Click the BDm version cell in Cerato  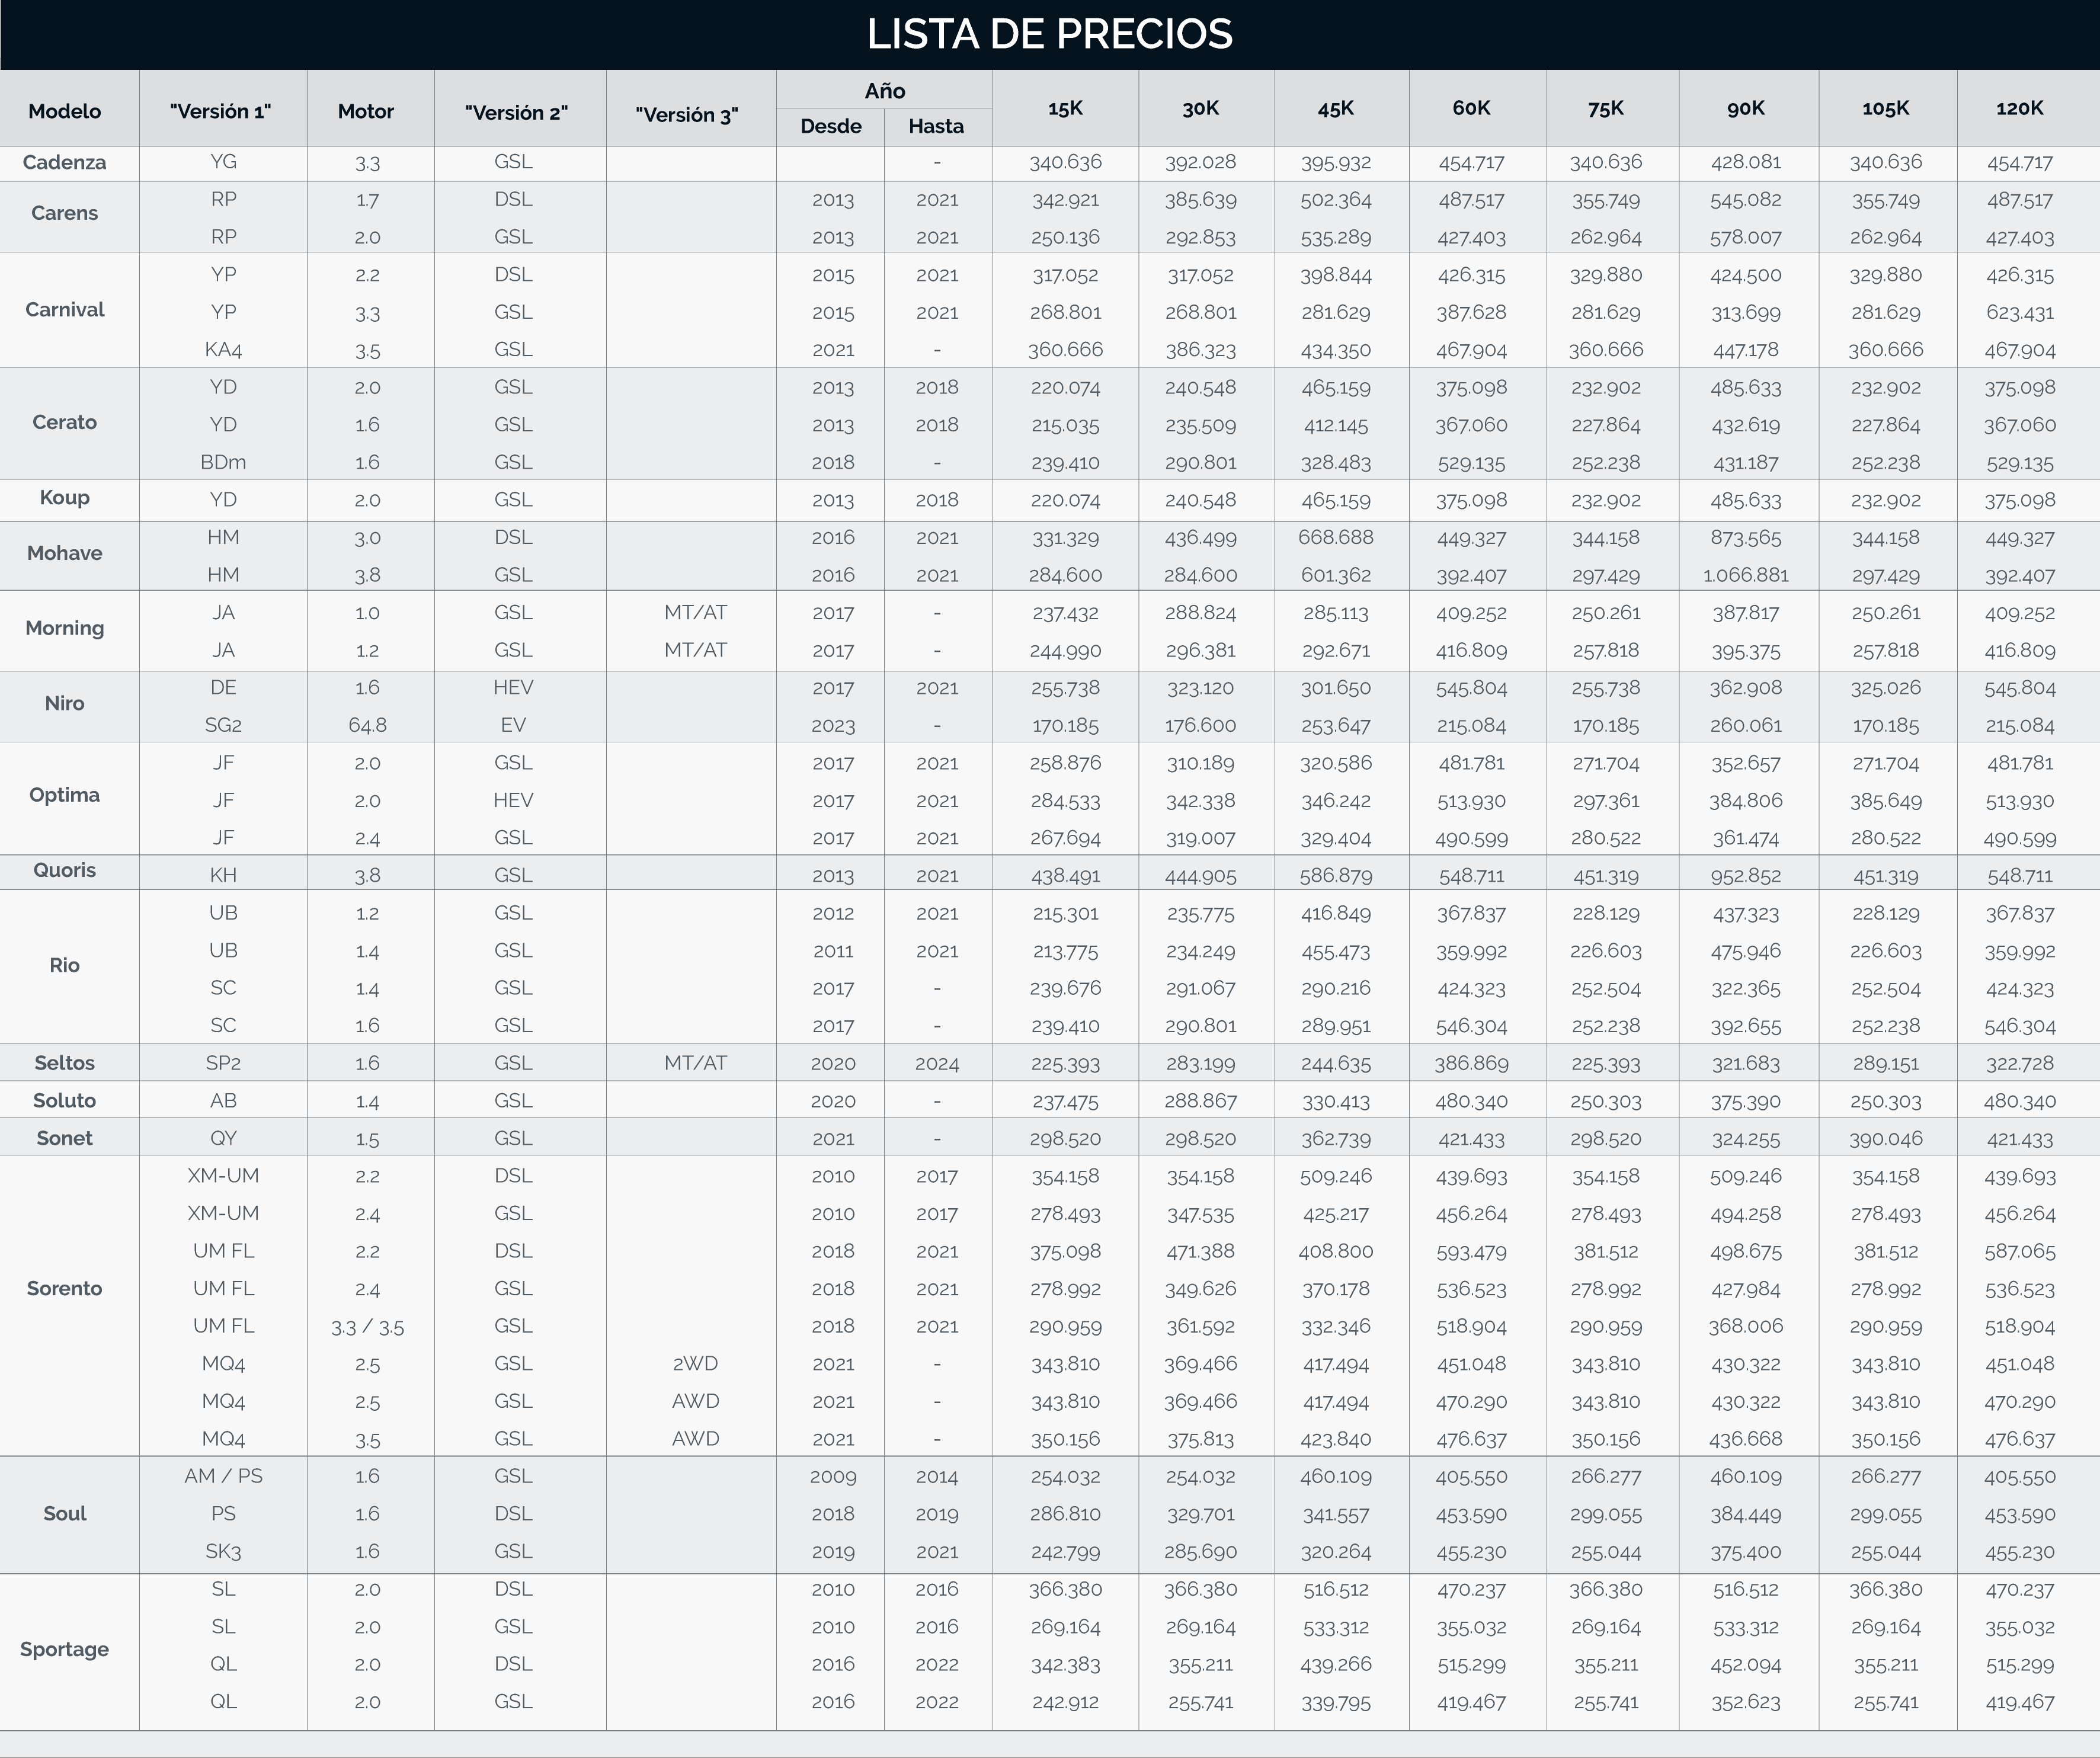pyautogui.click(x=223, y=462)
